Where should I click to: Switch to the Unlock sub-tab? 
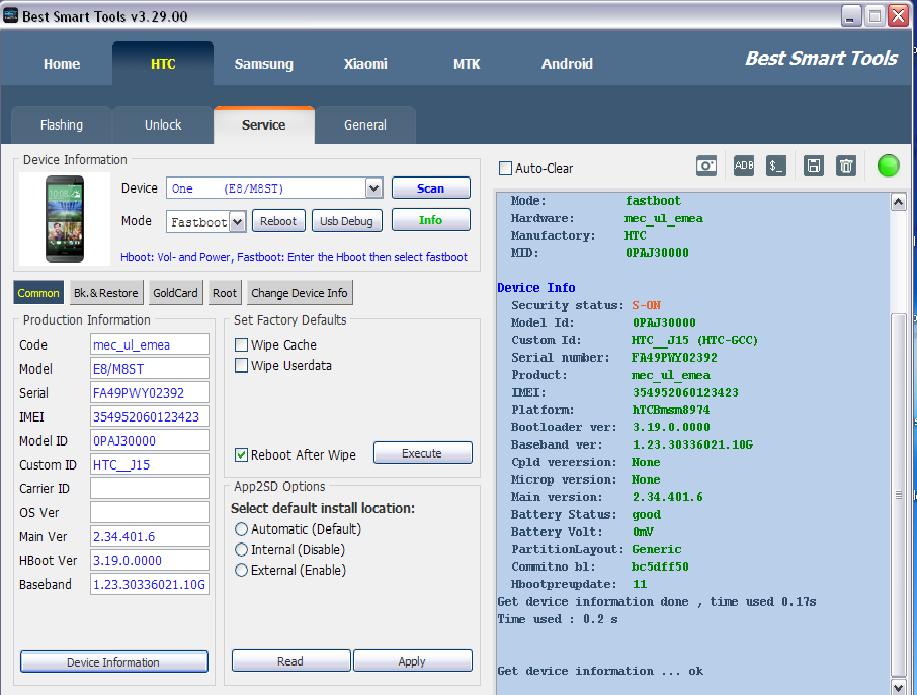163,125
